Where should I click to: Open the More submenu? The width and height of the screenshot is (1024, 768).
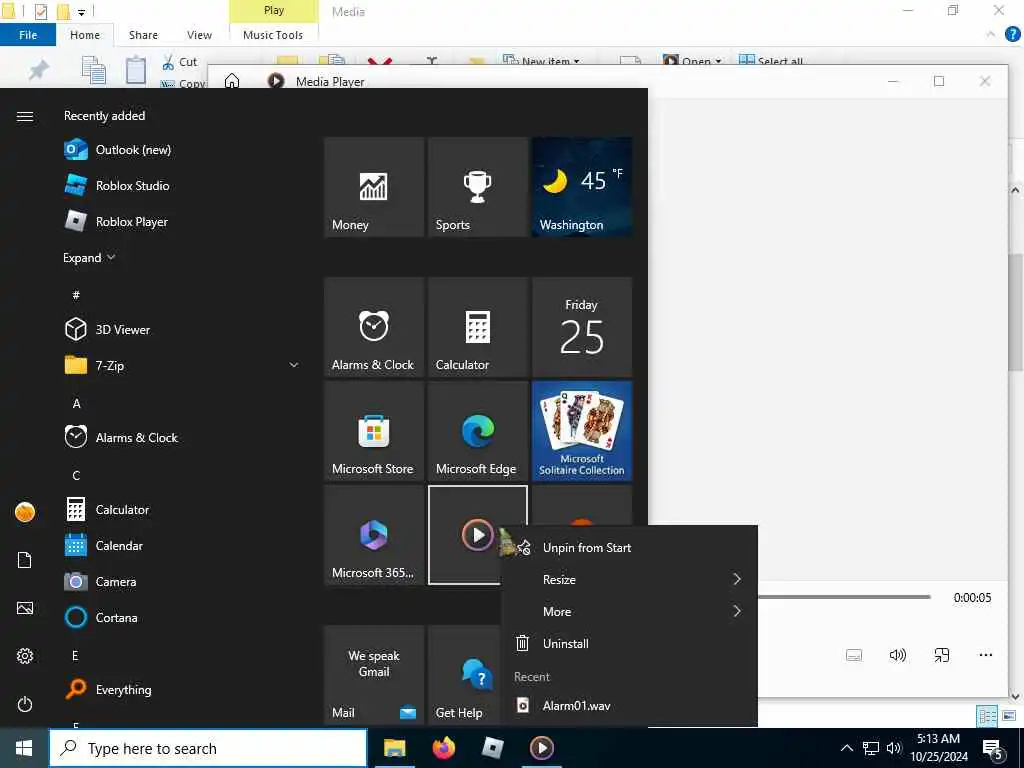point(629,611)
